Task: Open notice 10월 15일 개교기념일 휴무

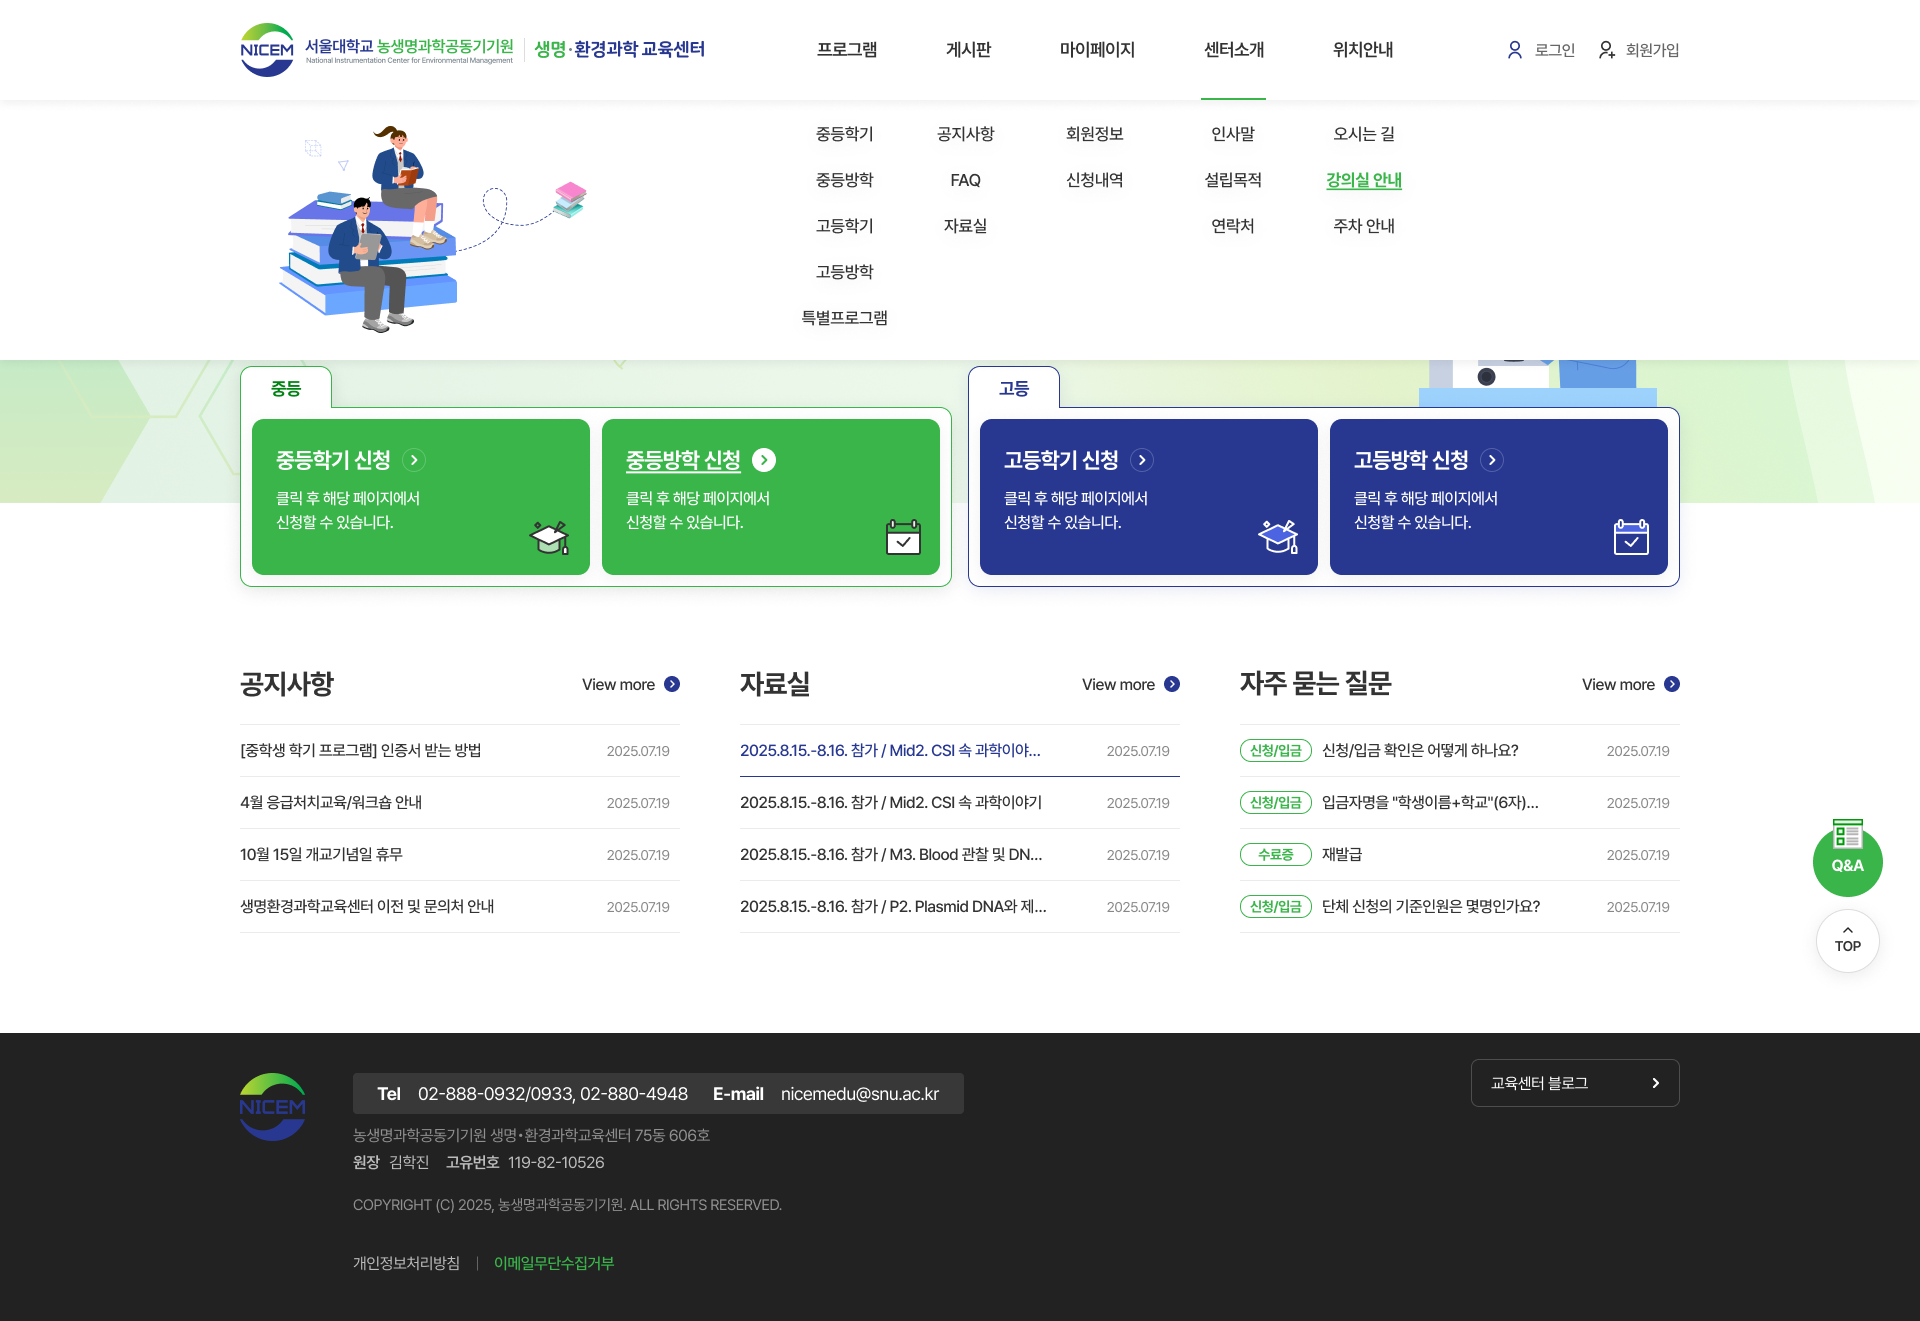Action: (321, 854)
